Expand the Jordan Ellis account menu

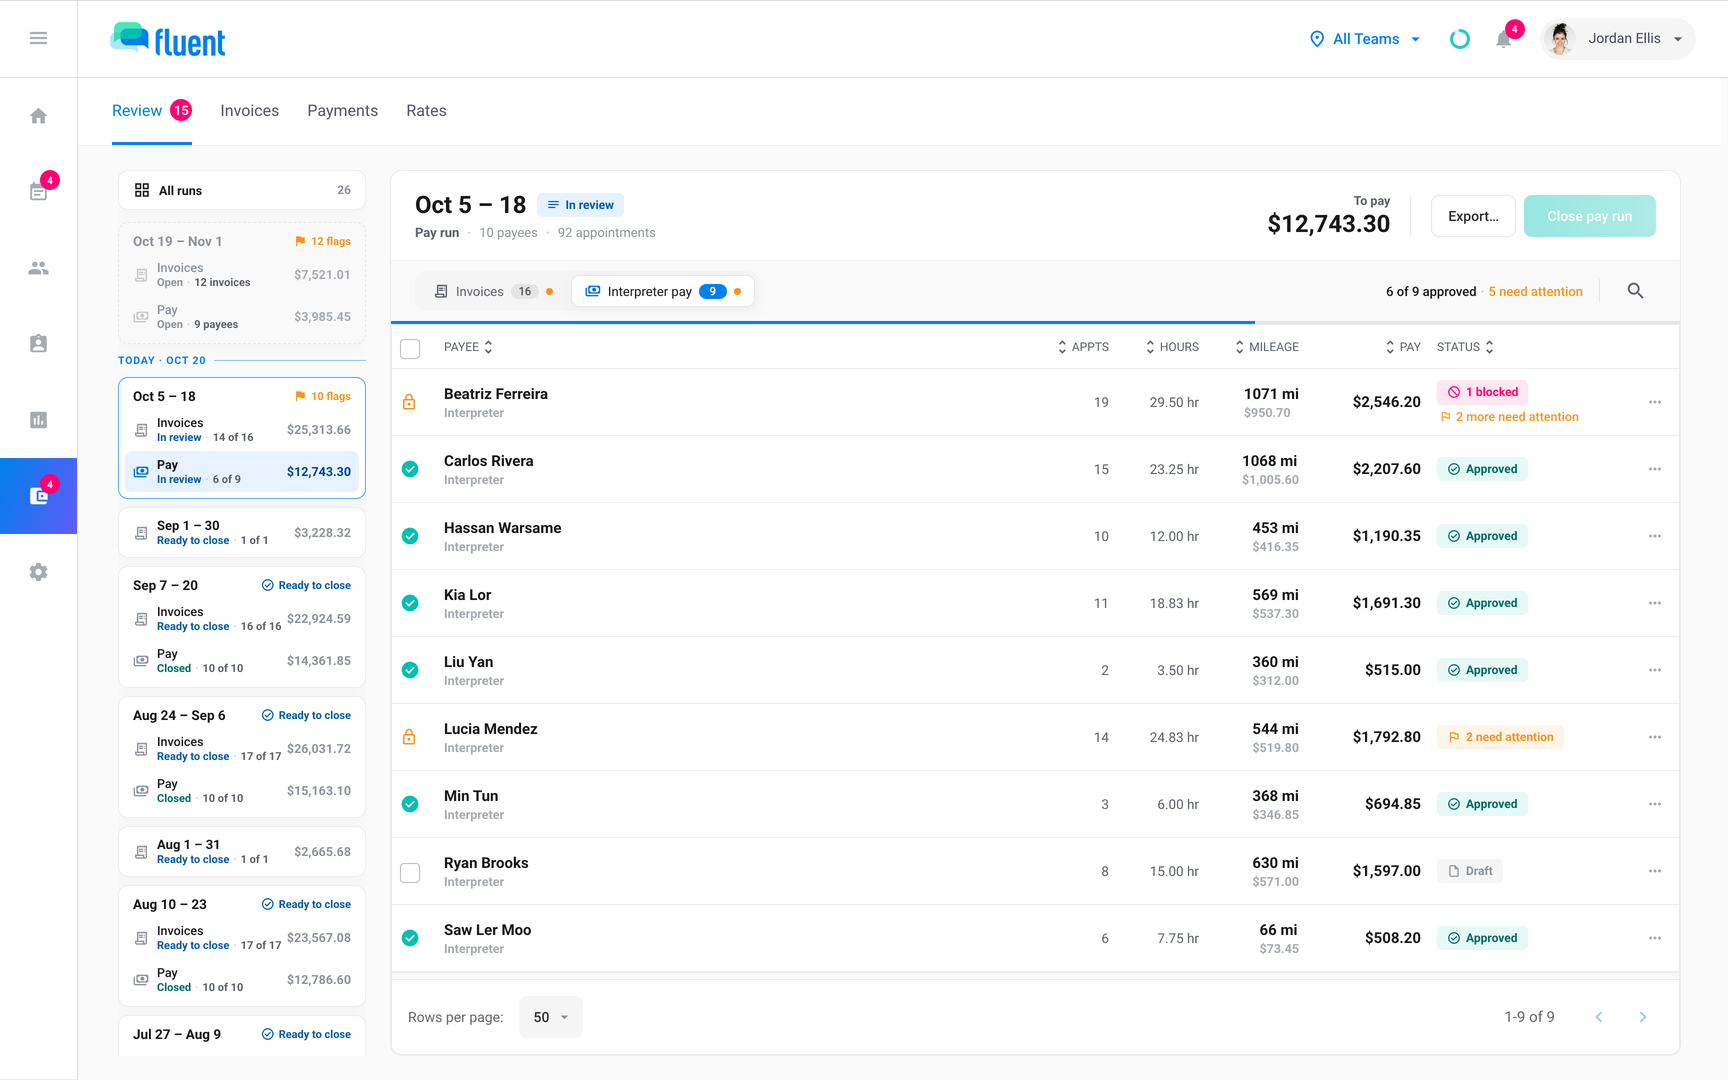pos(1618,39)
